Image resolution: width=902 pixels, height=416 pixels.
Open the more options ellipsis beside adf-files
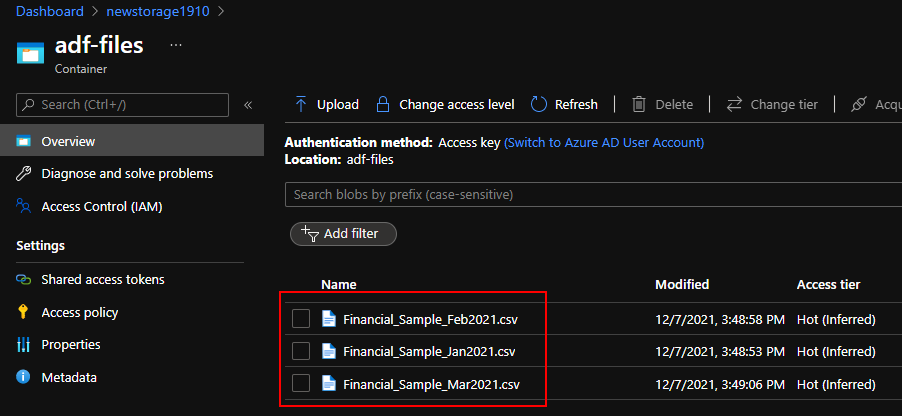[176, 46]
